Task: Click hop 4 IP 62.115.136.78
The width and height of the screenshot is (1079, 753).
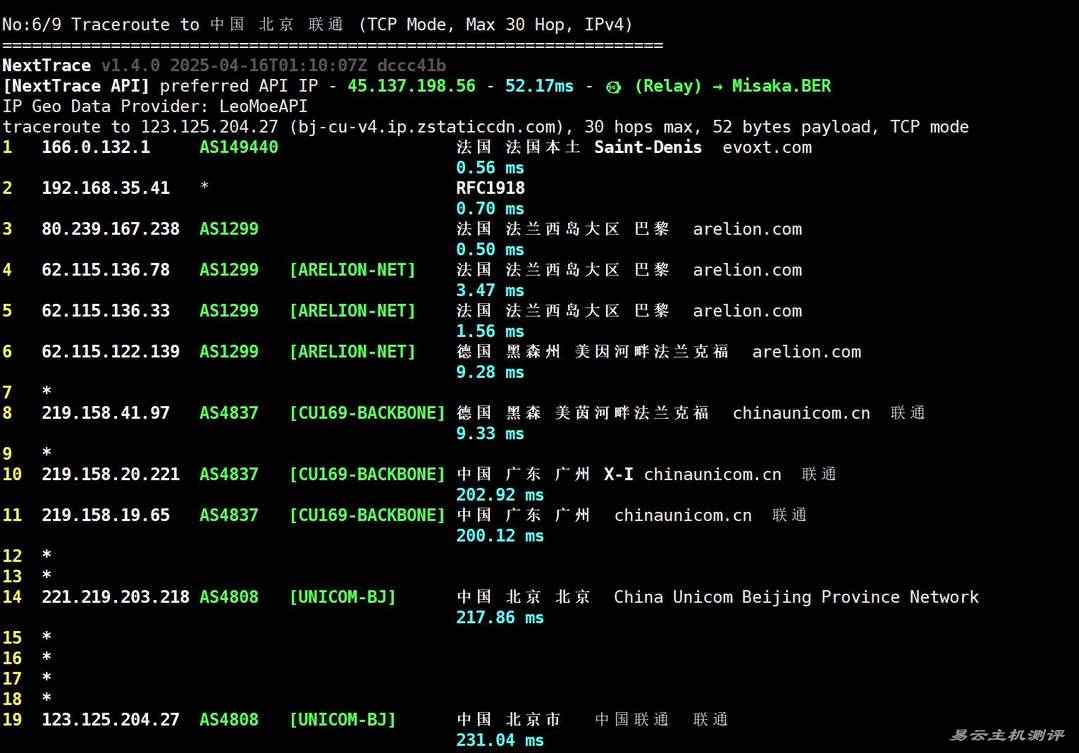Action: pyautogui.click(x=105, y=270)
